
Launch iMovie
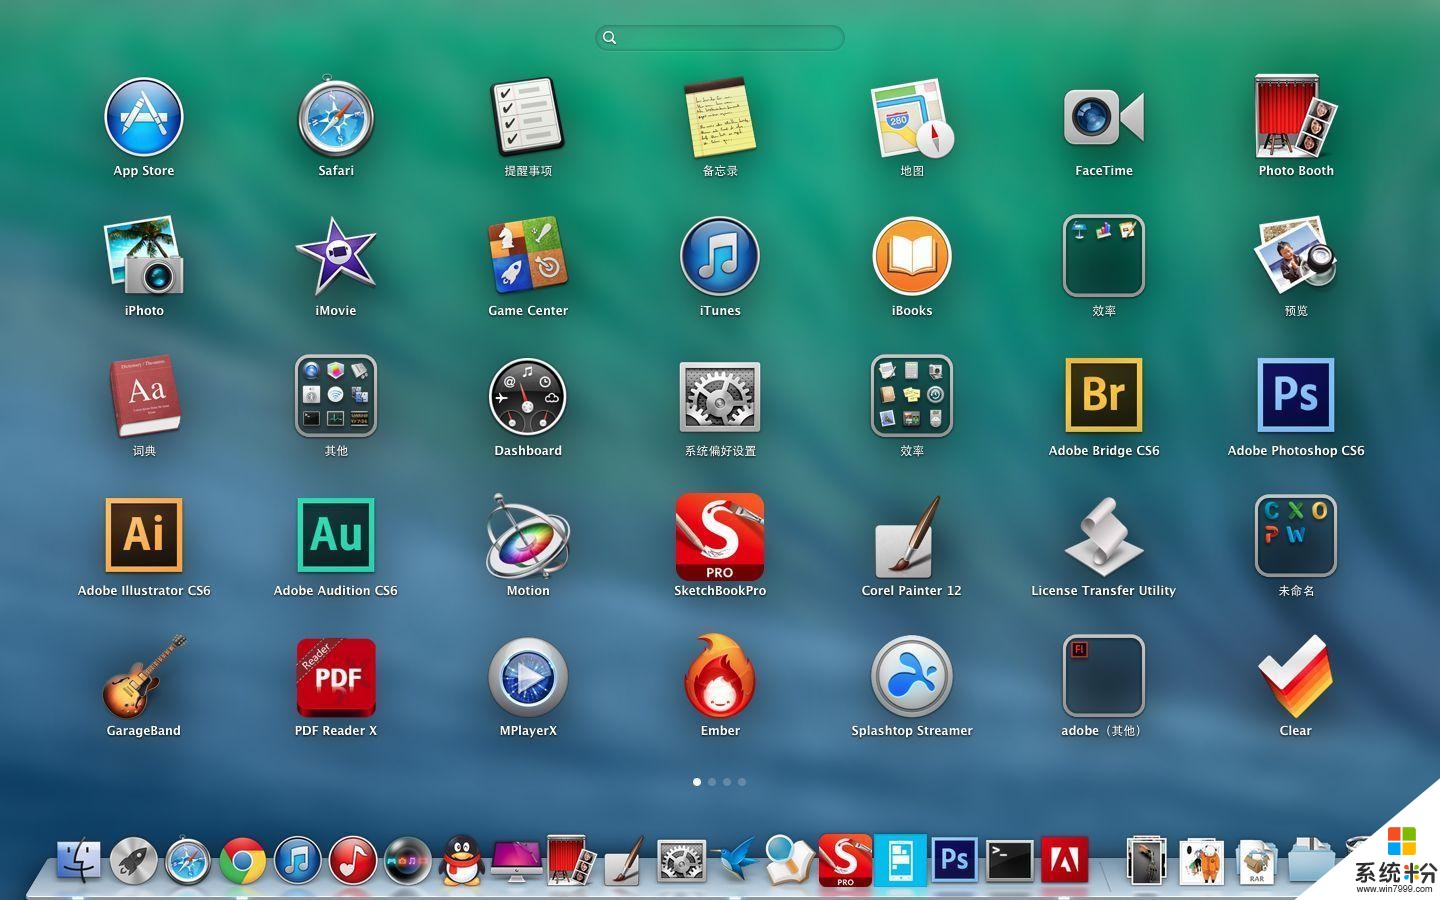tap(336, 256)
